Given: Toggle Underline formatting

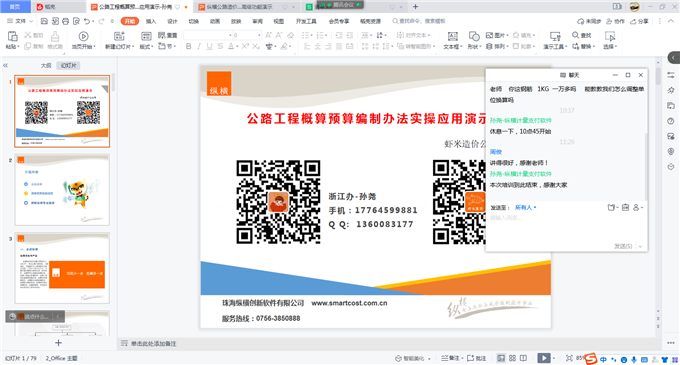Looking at the screenshot, I should 209,46.
